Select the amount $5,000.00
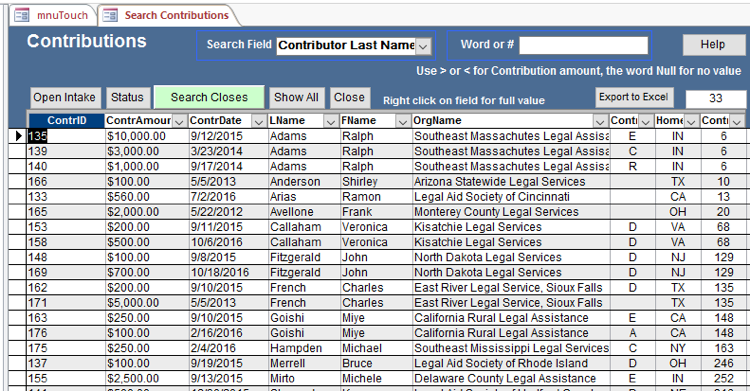 coord(146,303)
